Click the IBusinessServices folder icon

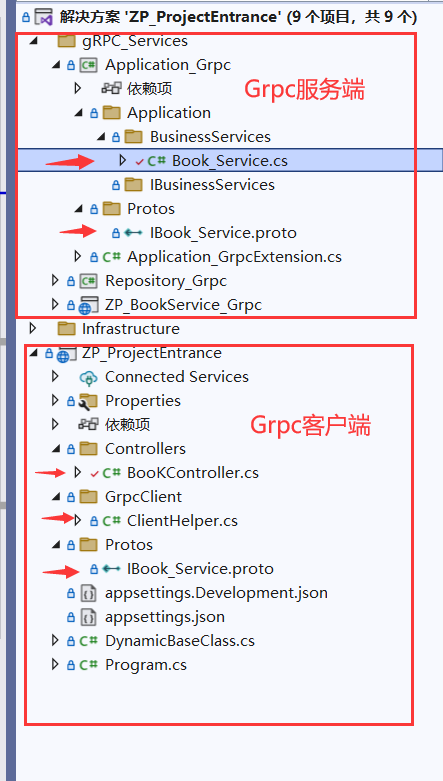click(x=133, y=185)
